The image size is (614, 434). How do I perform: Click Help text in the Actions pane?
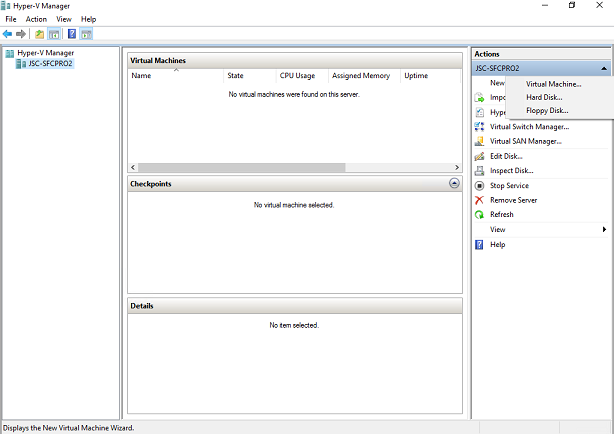click(x=497, y=245)
